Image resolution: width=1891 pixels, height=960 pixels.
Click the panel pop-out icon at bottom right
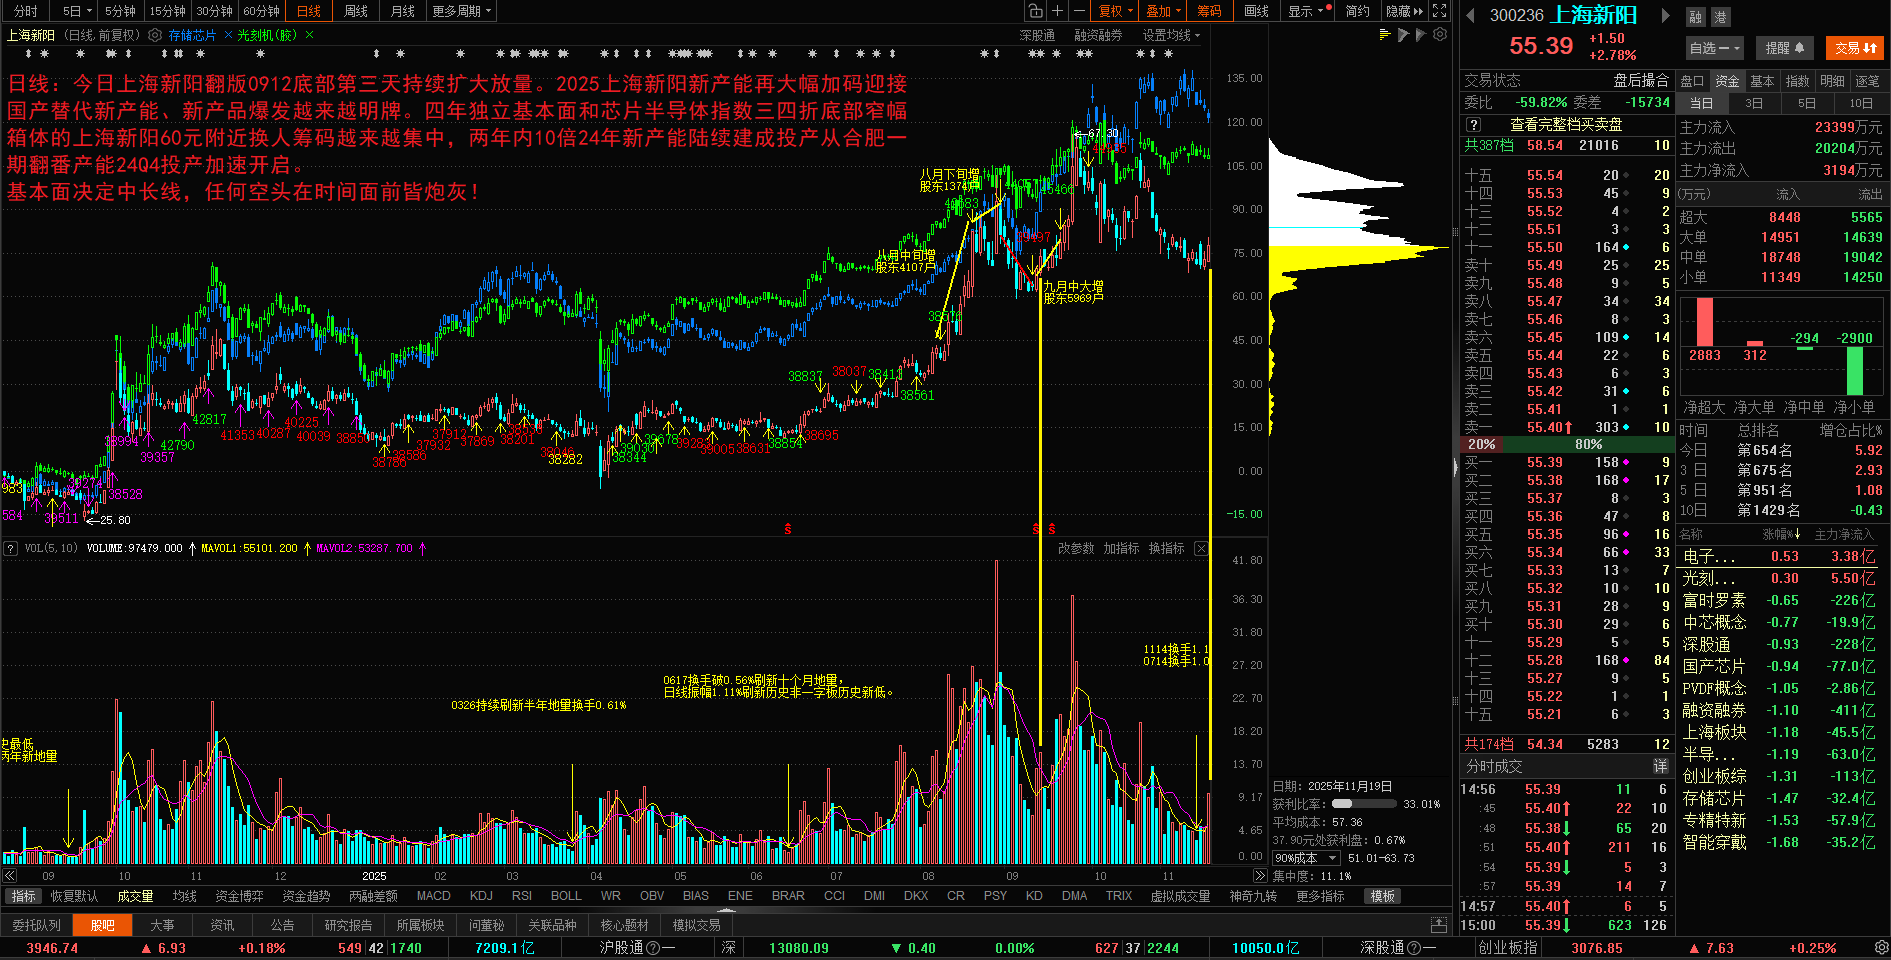tap(1438, 925)
